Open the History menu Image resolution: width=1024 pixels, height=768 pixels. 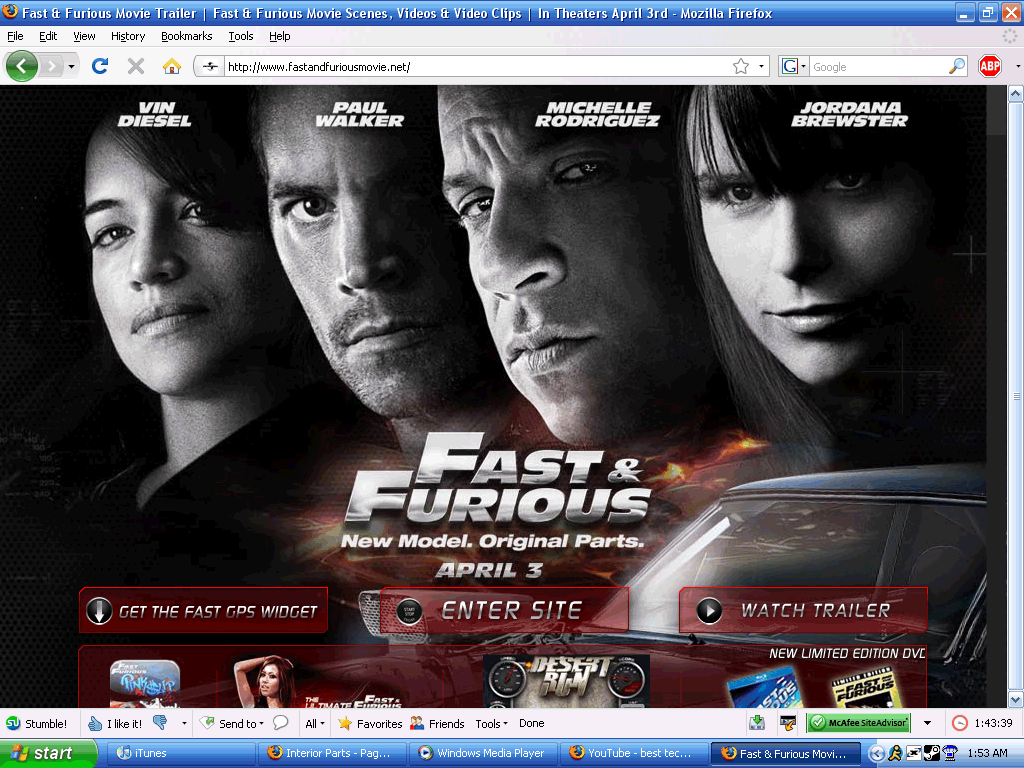(x=128, y=36)
